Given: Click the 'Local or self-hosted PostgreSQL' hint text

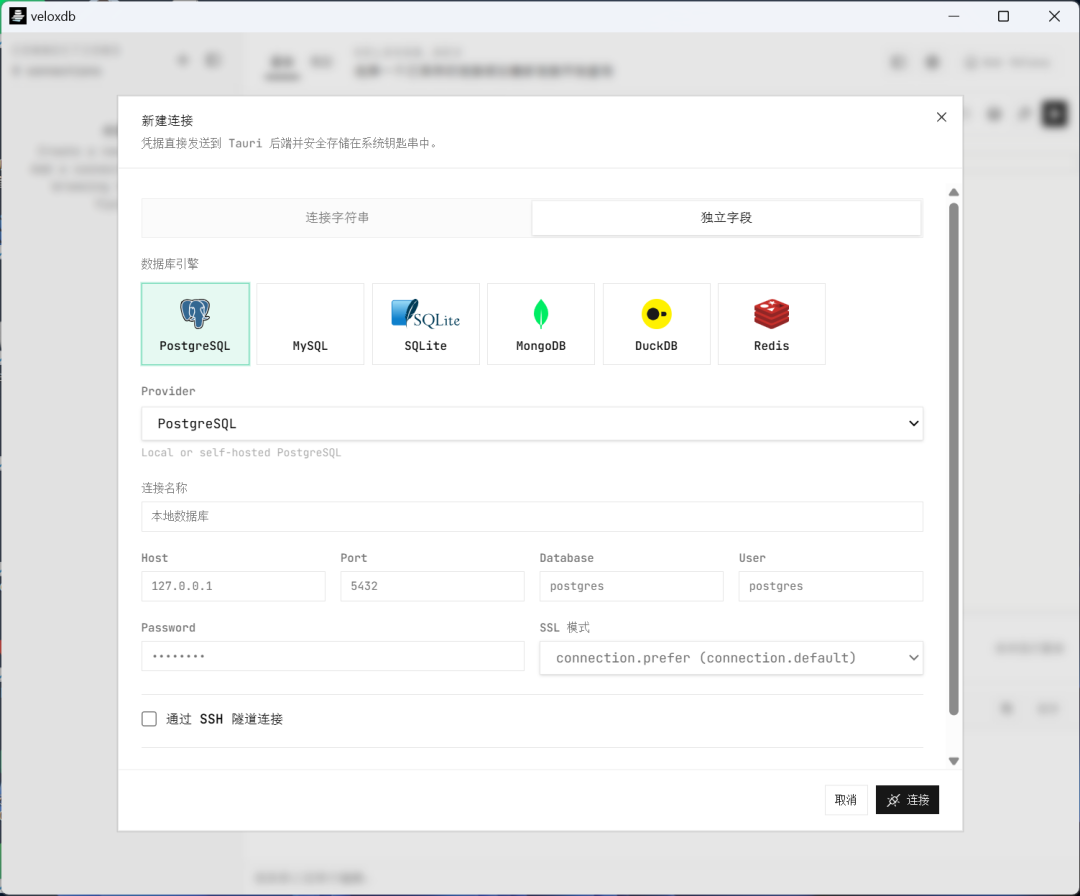Looking at the screenshot, I should (x=241, y=452).
